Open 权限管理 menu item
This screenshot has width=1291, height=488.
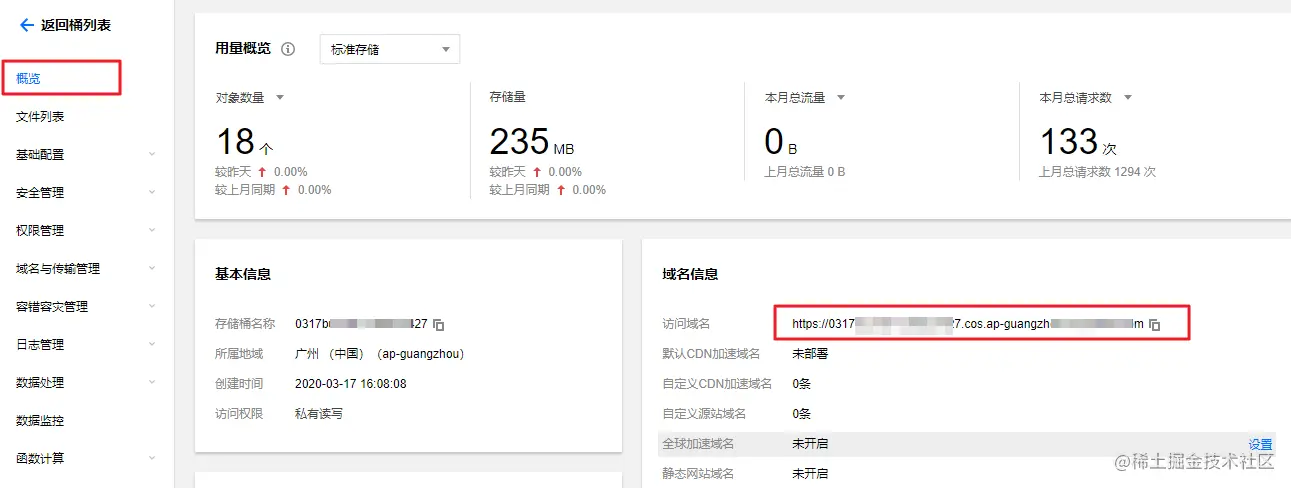coord(40,231)
